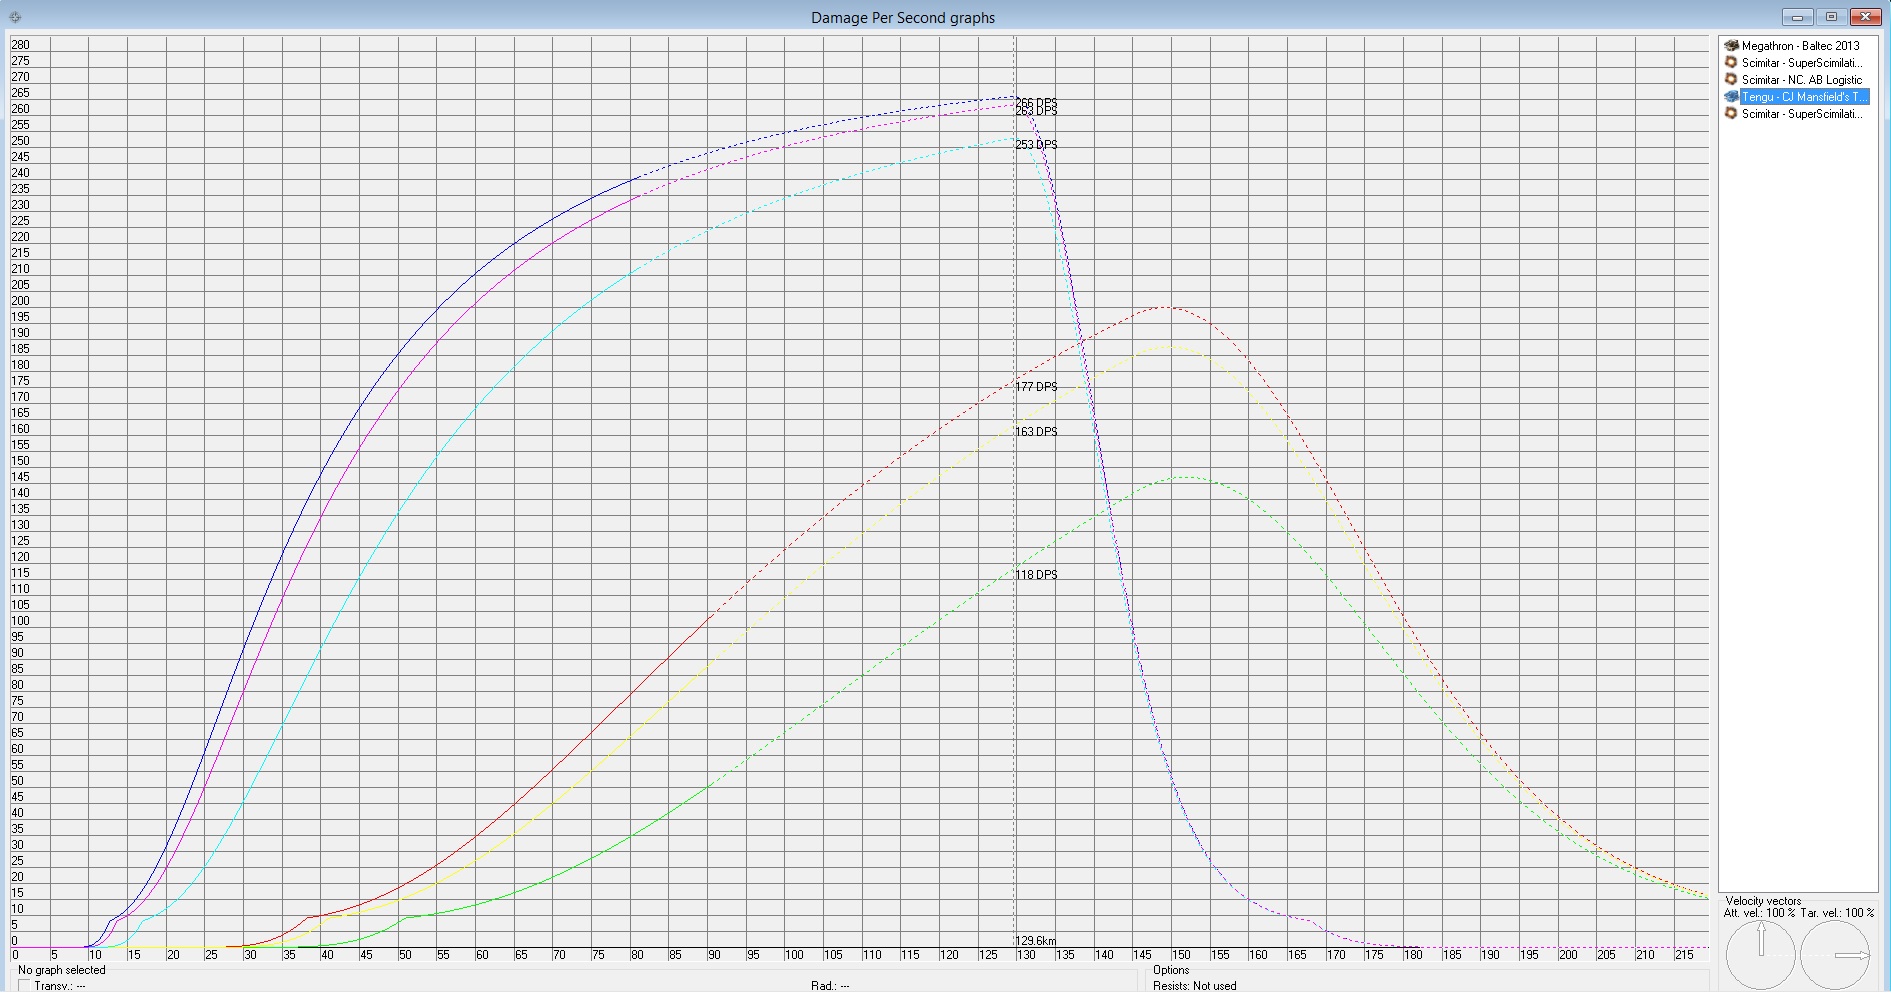Screen dimensions: 1891x993
Task: Click the Megathron battleship icon in fit list
Action: tap(1731, 46)
